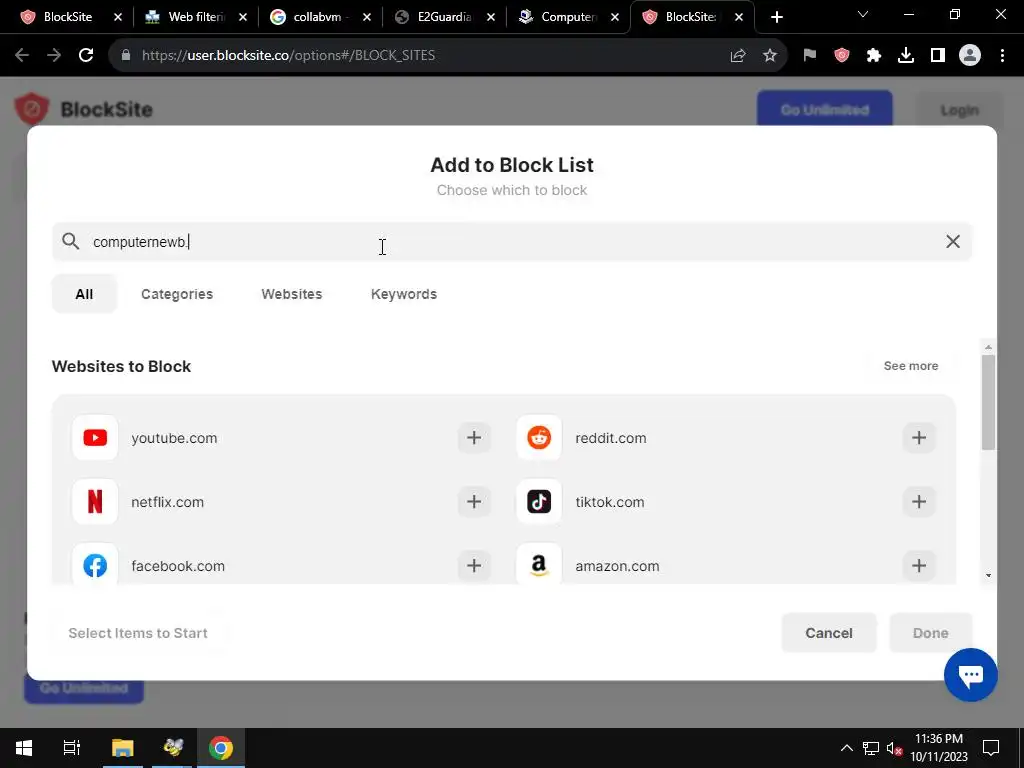Image resolution: width=1024 pixels, height=768 pixels.
Task: Click the TikTok logo icon
Action: click(x=539, y=502)
